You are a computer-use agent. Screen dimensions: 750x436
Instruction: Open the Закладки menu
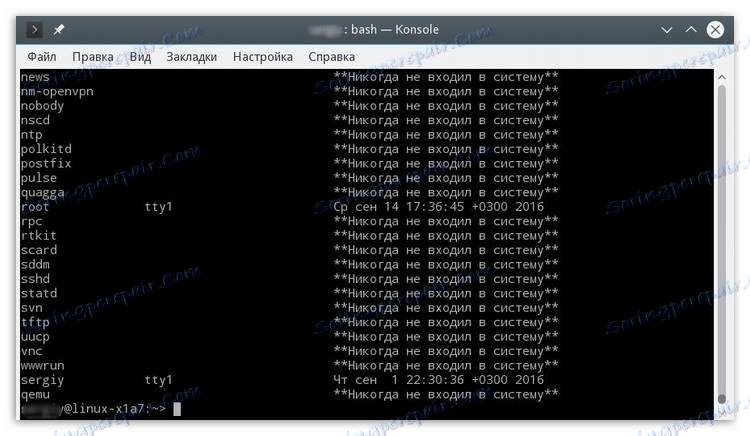pyautogui.click(x=191, y=57)
